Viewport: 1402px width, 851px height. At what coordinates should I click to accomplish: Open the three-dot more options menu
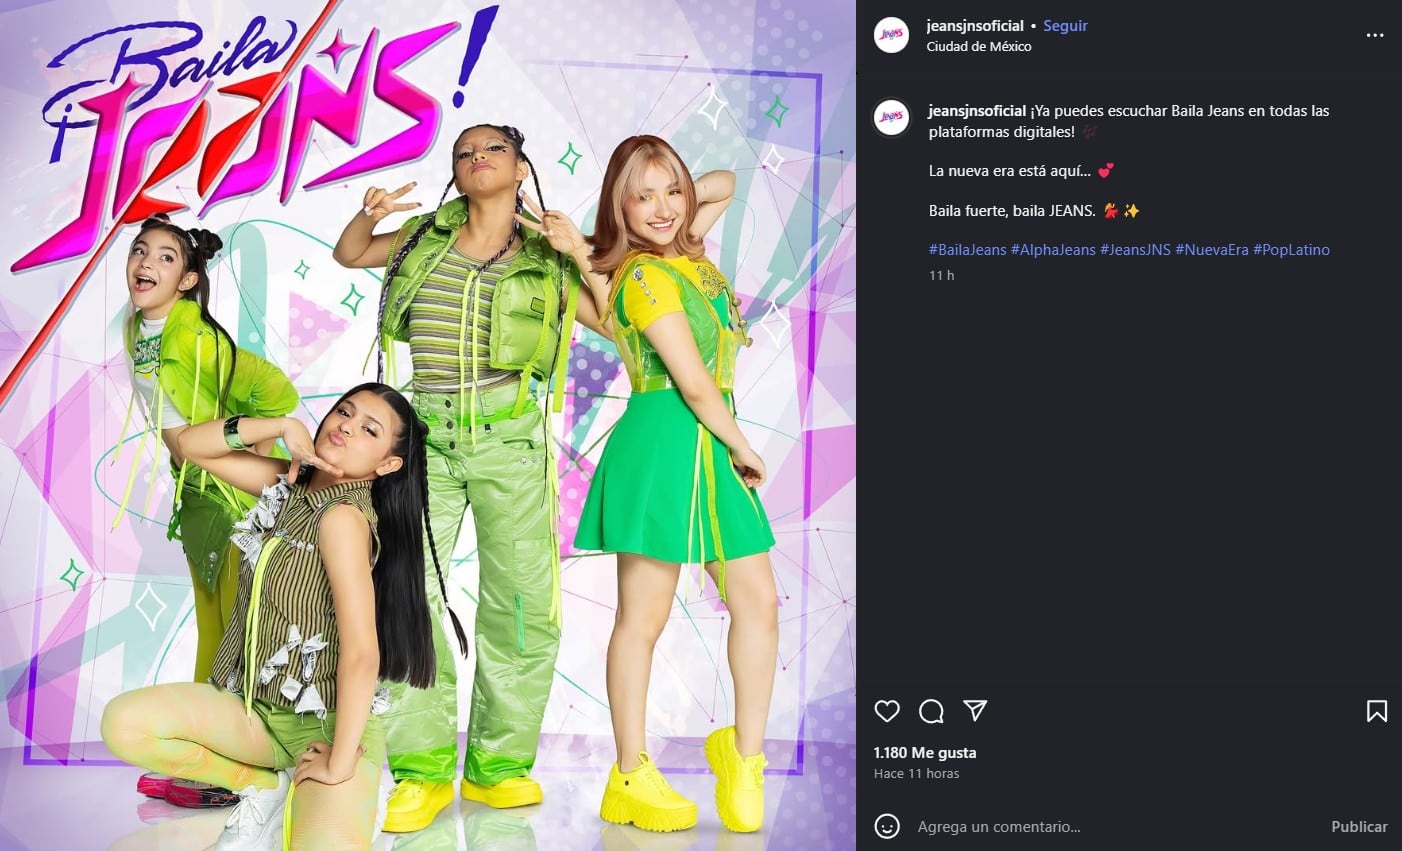pyautogui.click(x=1375, y=35)
